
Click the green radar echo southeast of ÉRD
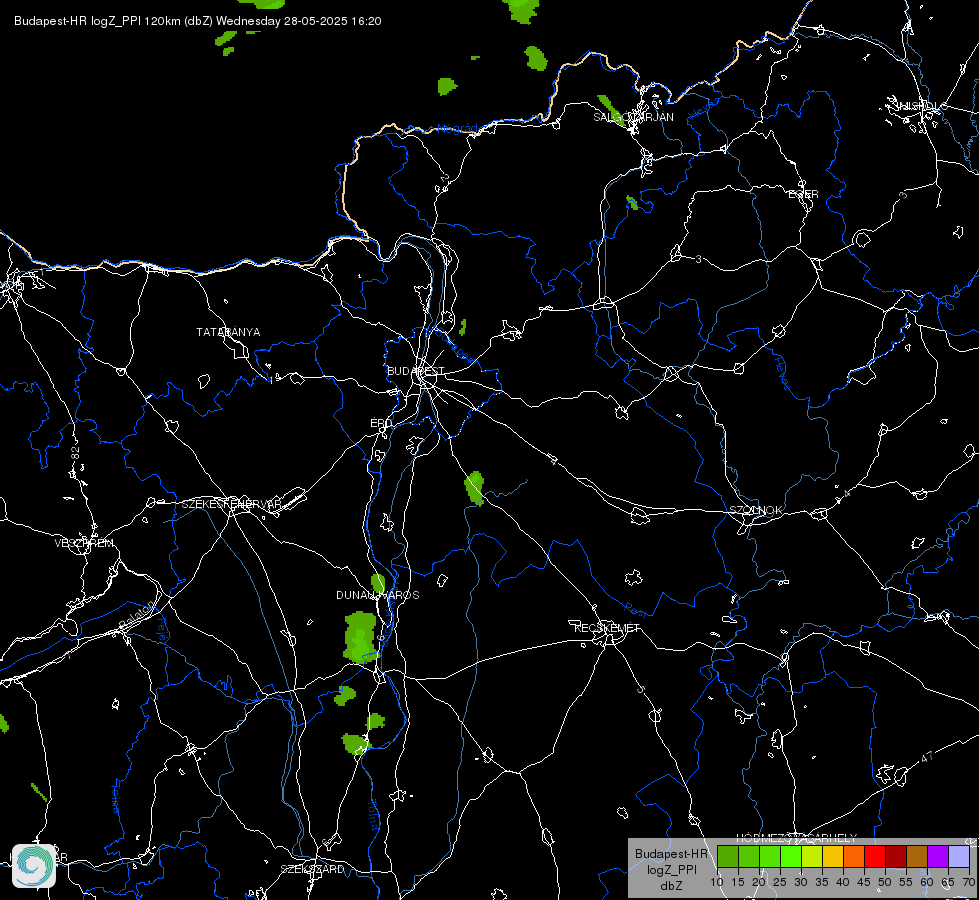[475, 488]
